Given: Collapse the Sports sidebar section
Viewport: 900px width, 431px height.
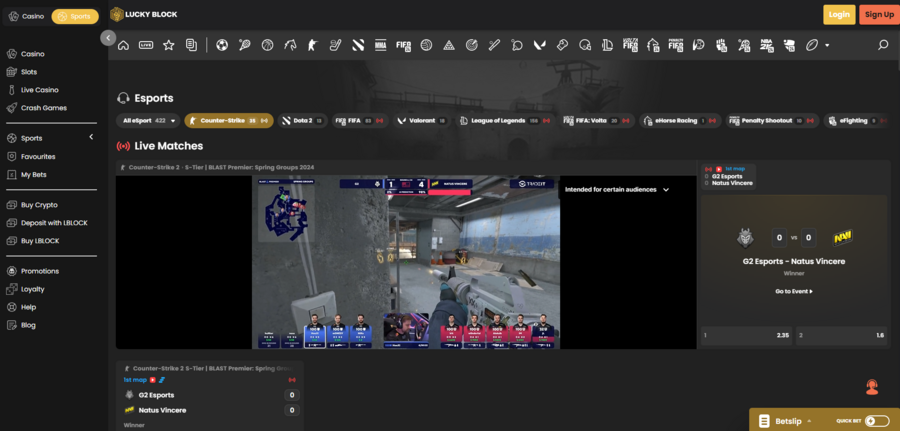Looking at the screenshot, I should click(91, 138).
